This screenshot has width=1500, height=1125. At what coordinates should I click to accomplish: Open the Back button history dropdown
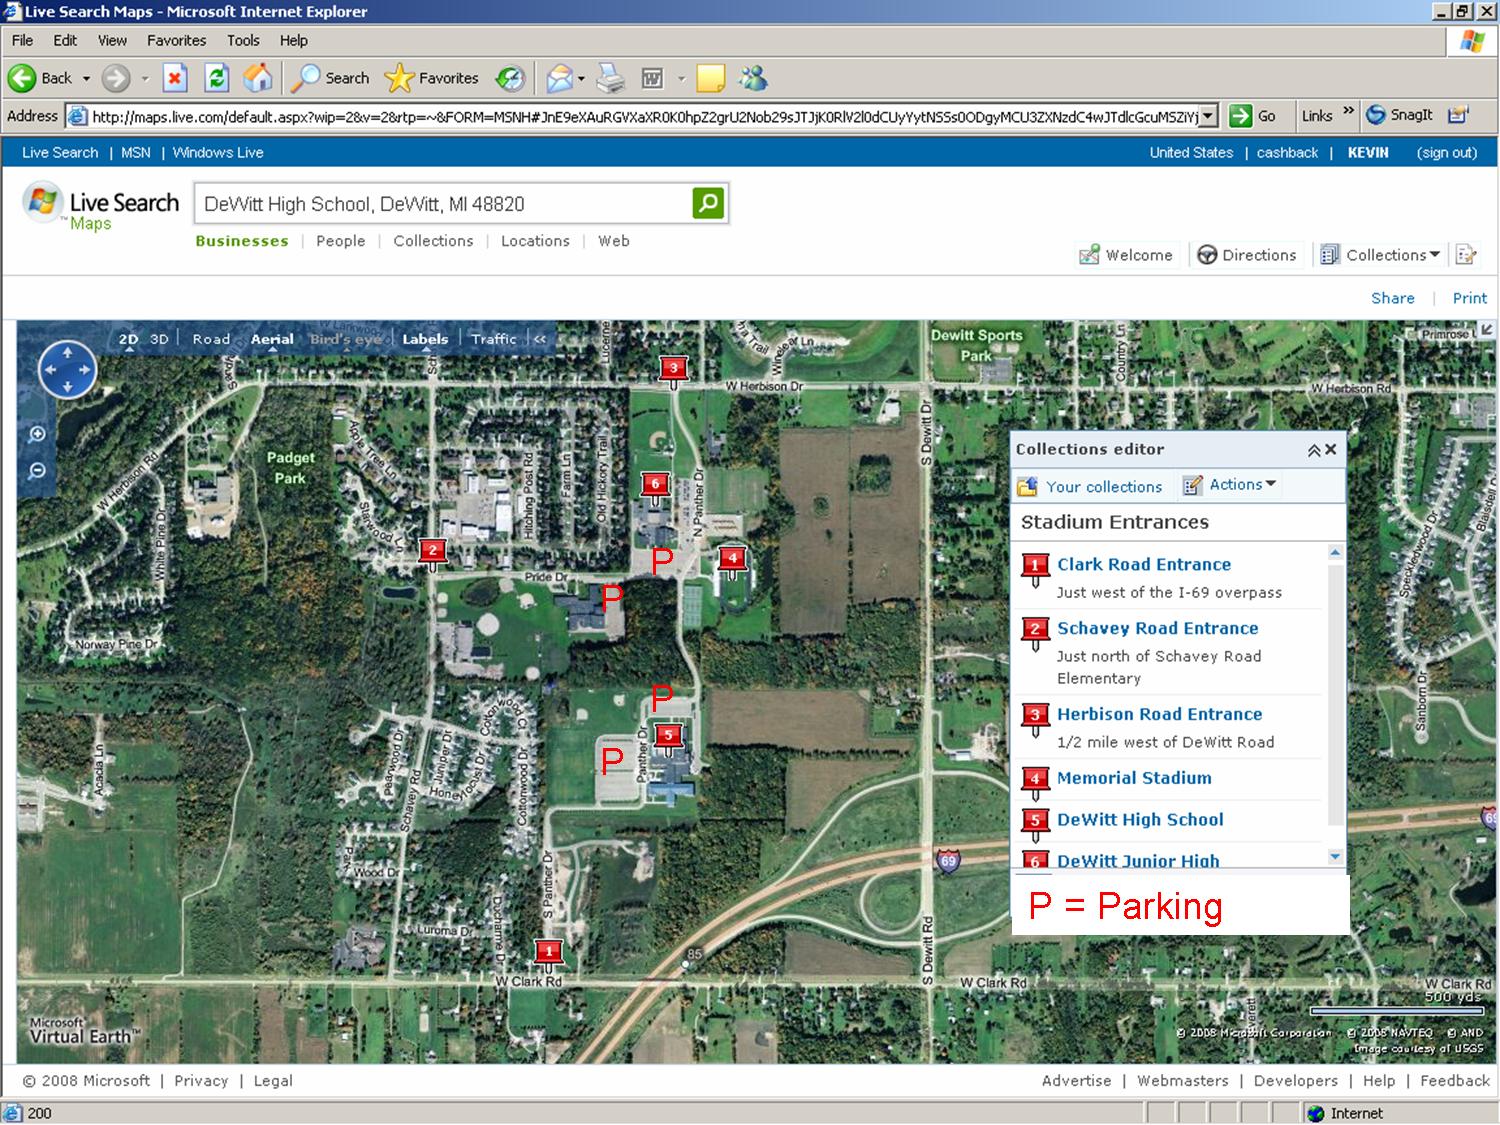(x=86, y=78)
